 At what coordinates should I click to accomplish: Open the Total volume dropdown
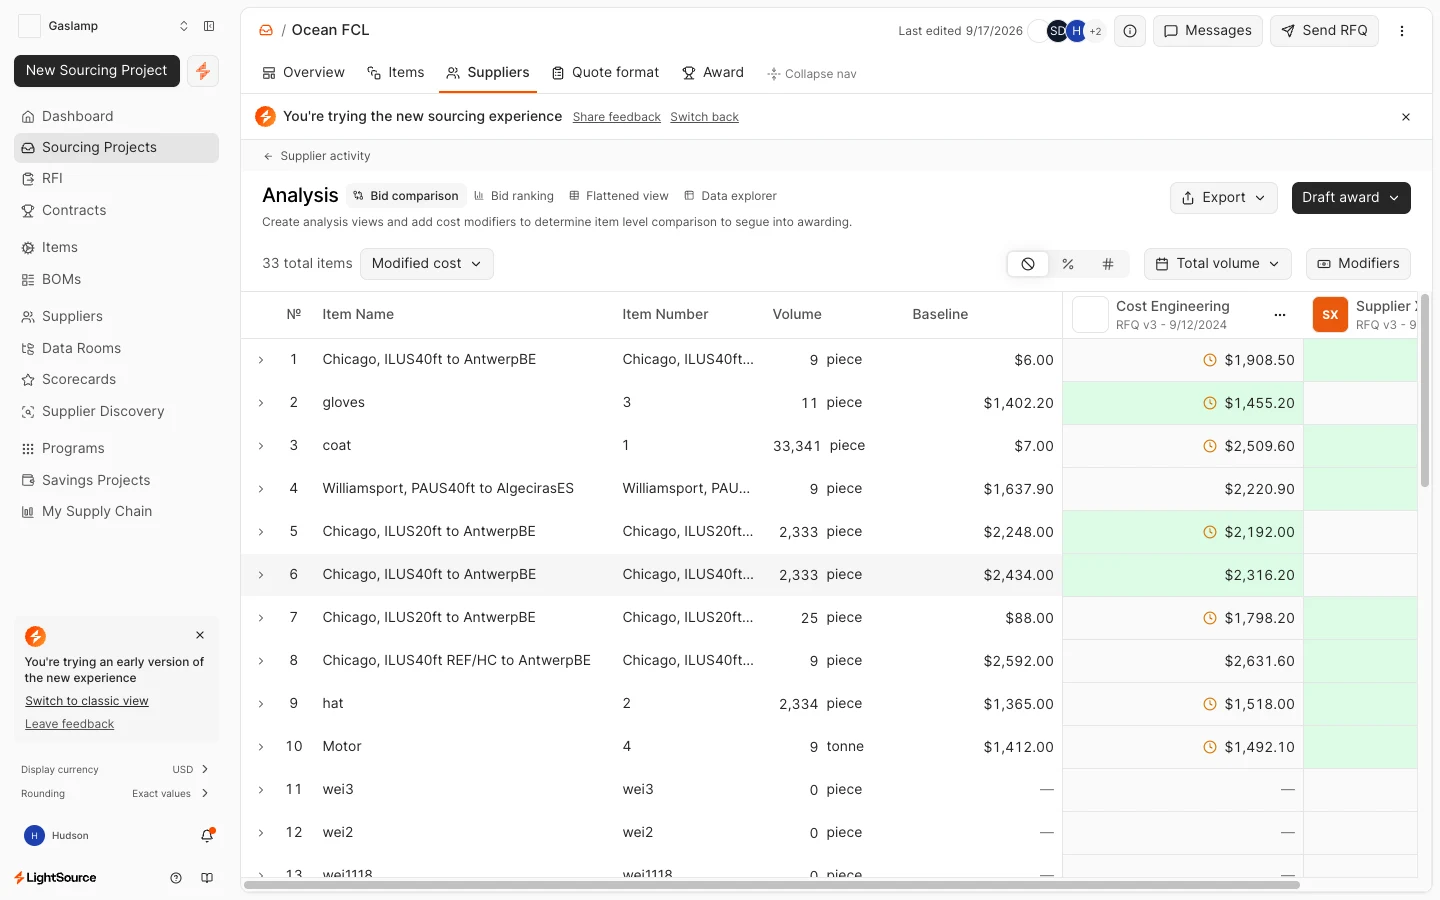(x=1218, y=264)
